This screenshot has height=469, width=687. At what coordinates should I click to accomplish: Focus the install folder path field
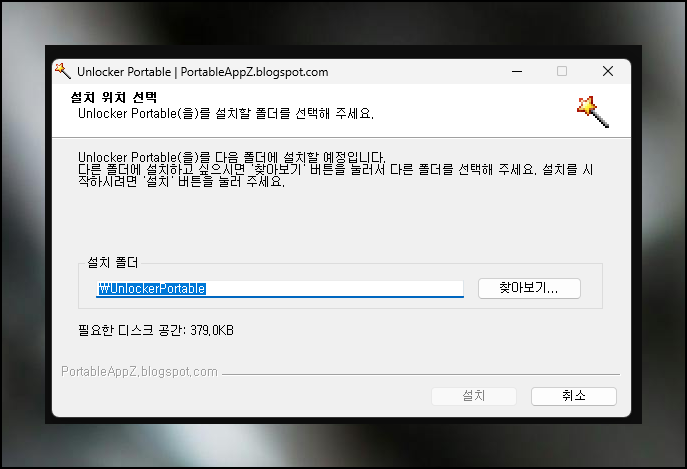pyautogui.click(x=280, y=289)
